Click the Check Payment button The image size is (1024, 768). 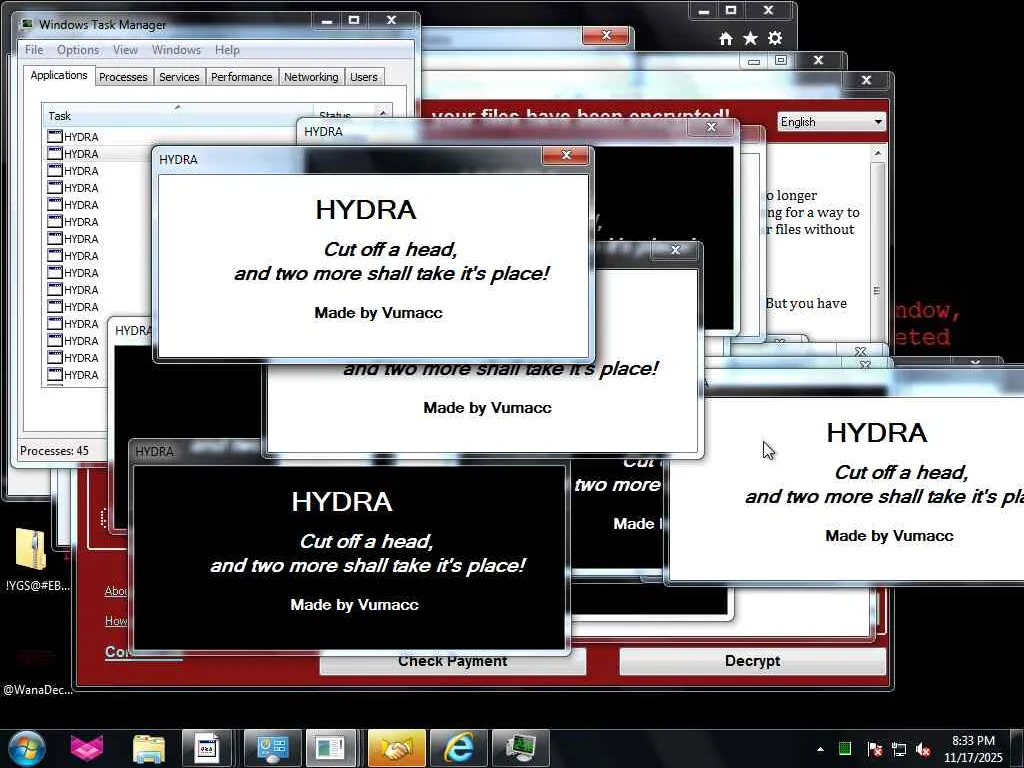(453, 661)
